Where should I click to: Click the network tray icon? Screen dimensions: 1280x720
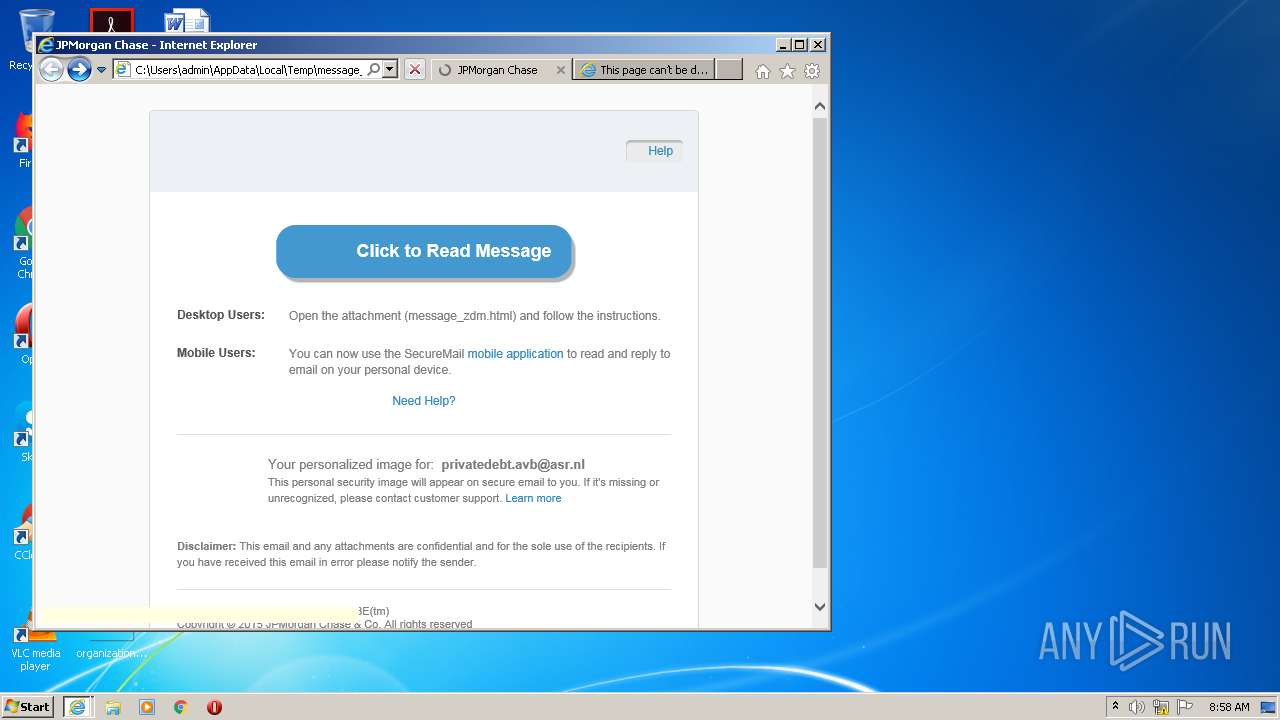[1161, 707]
